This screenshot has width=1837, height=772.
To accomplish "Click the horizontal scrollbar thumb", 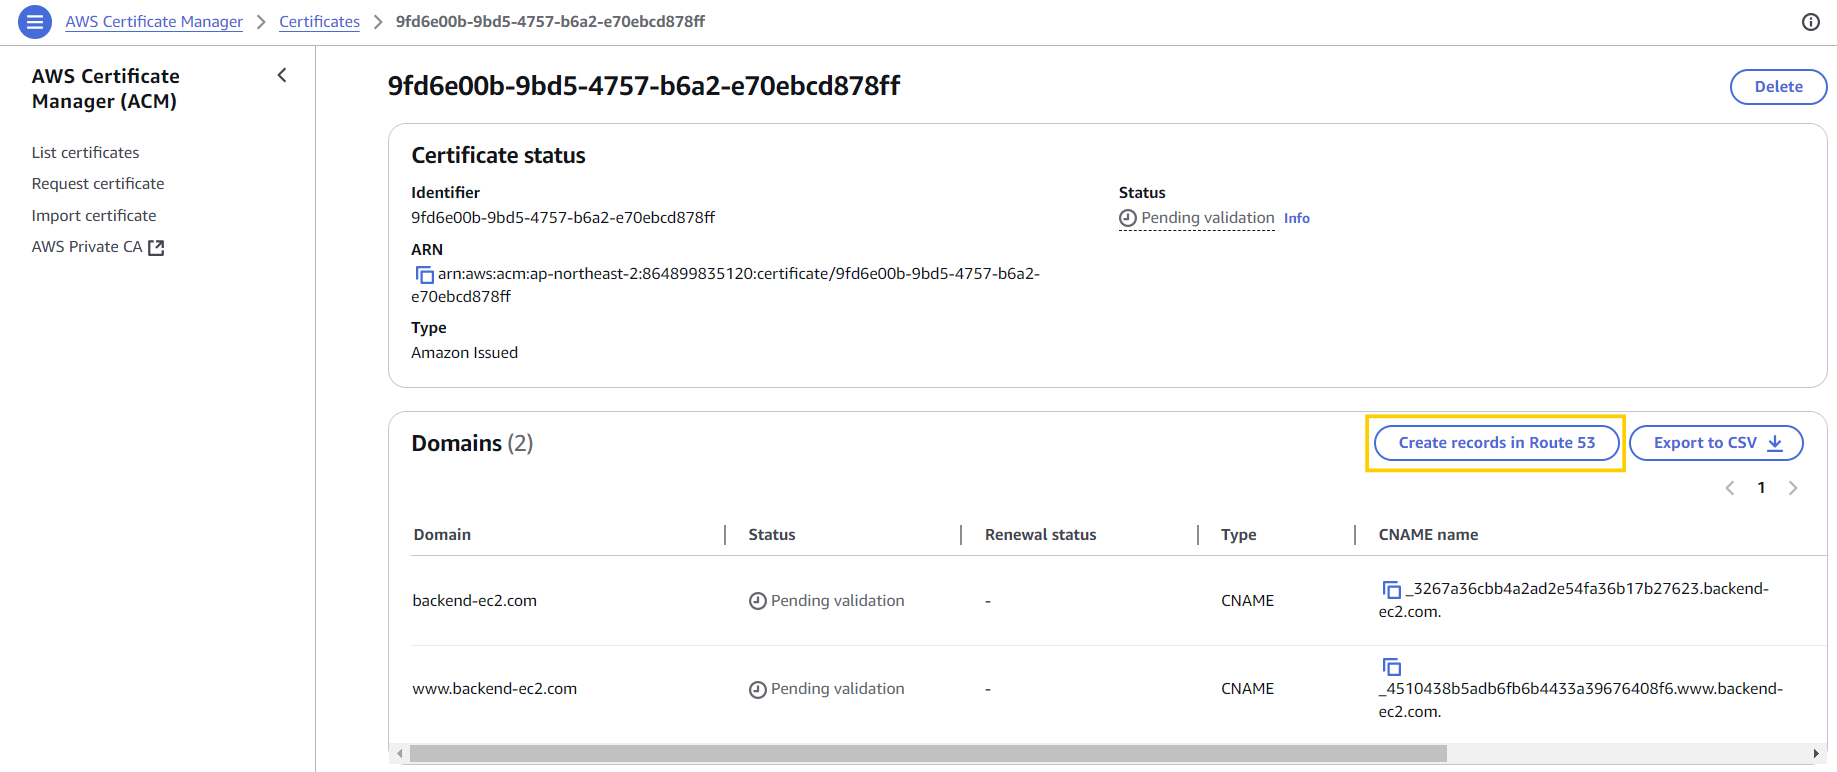I will [x=928, y=753].
